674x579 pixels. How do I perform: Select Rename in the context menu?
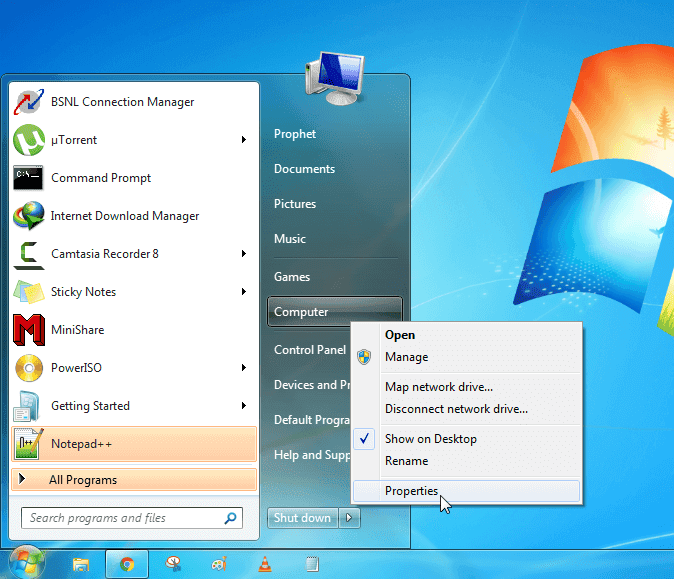(466, 461)
